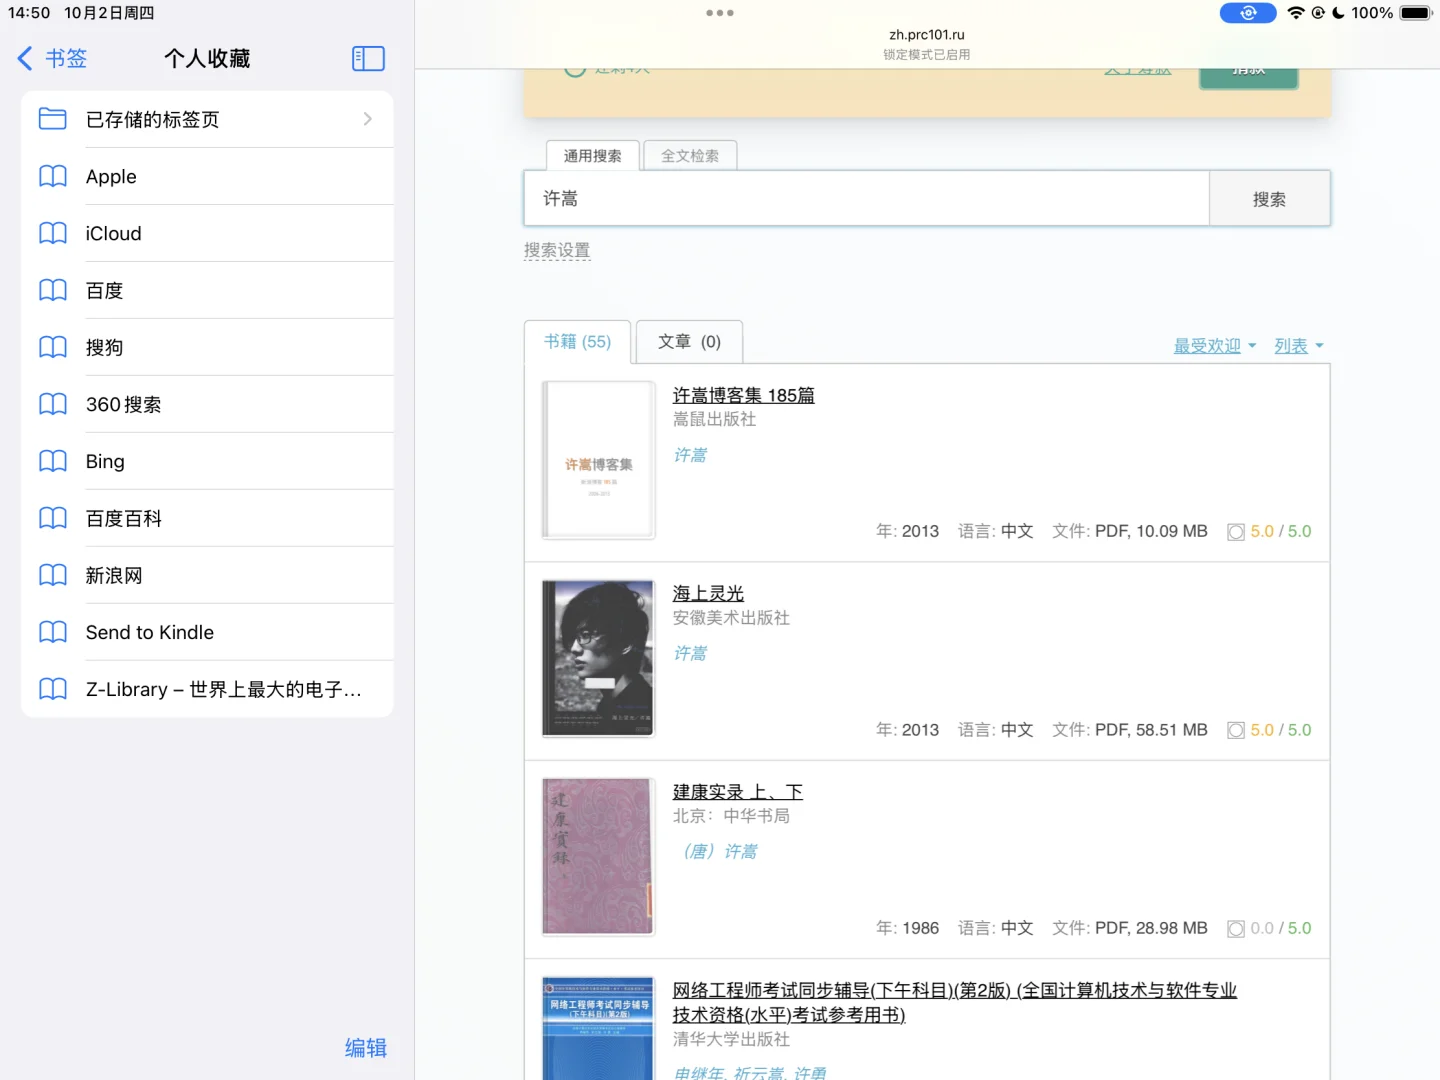Open the three-dots multitasking menu

(720, 13)
